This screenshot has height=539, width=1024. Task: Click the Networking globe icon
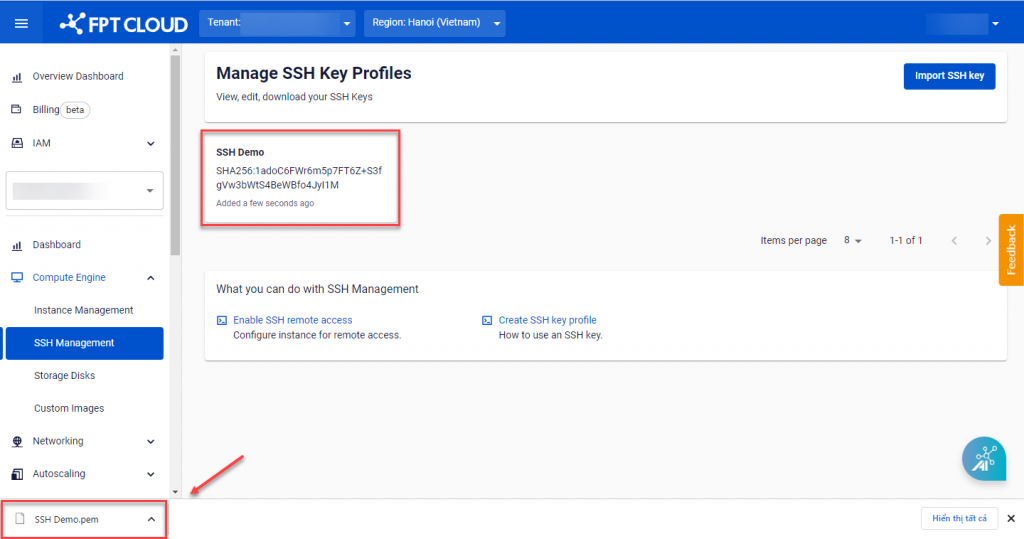pyautogui.click(x=17, y=441)
